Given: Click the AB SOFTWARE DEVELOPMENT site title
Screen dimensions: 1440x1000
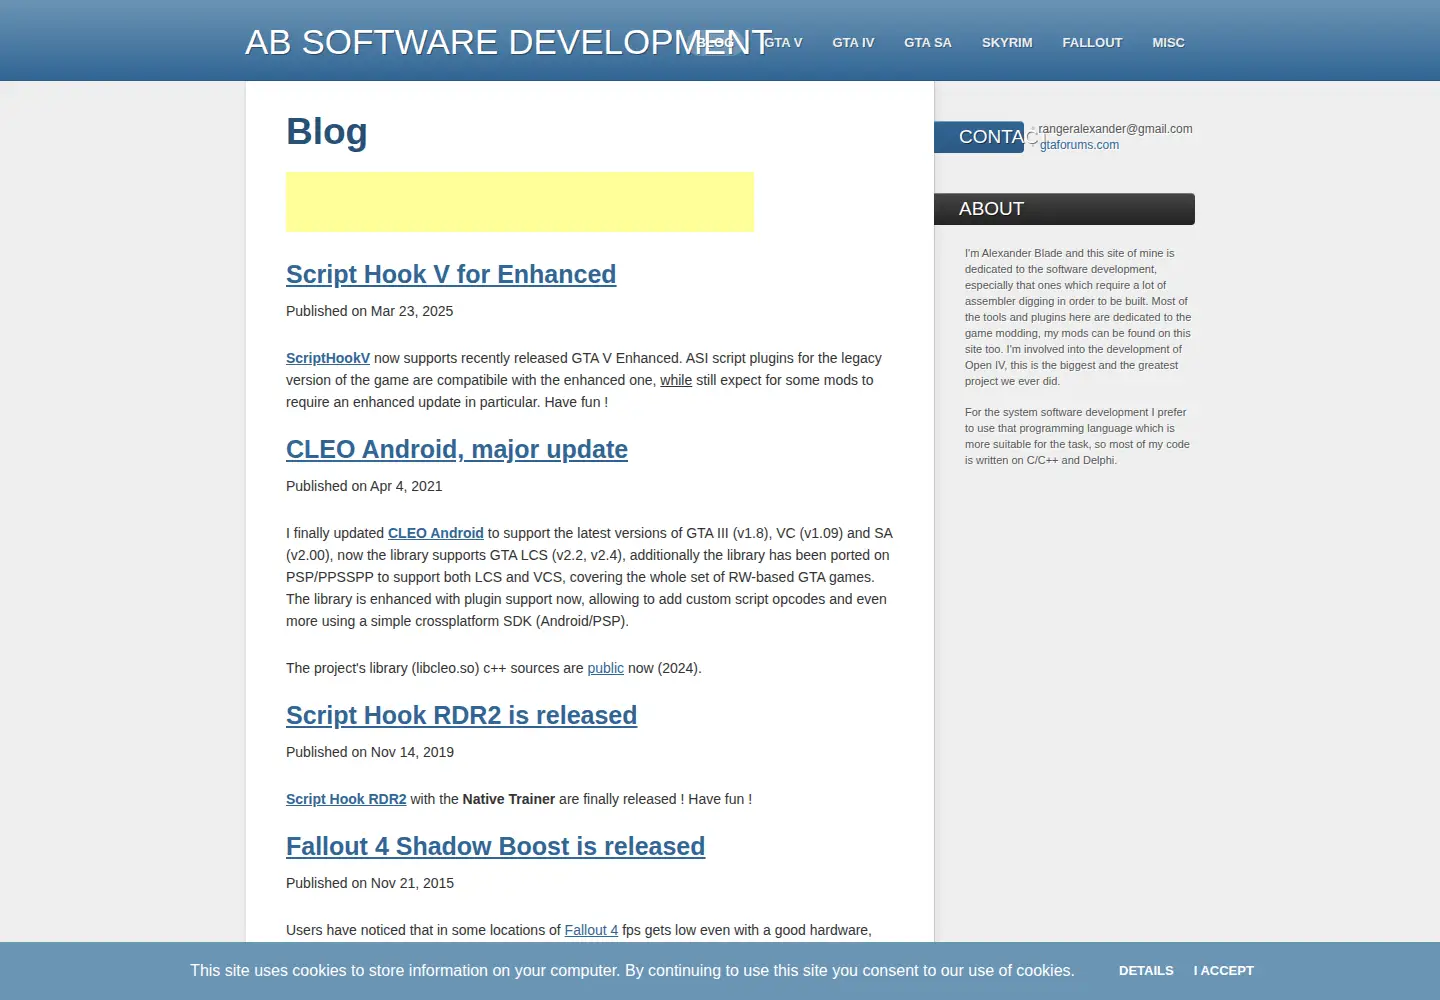Looking at the screenshot, I should [x=508, y=42].
